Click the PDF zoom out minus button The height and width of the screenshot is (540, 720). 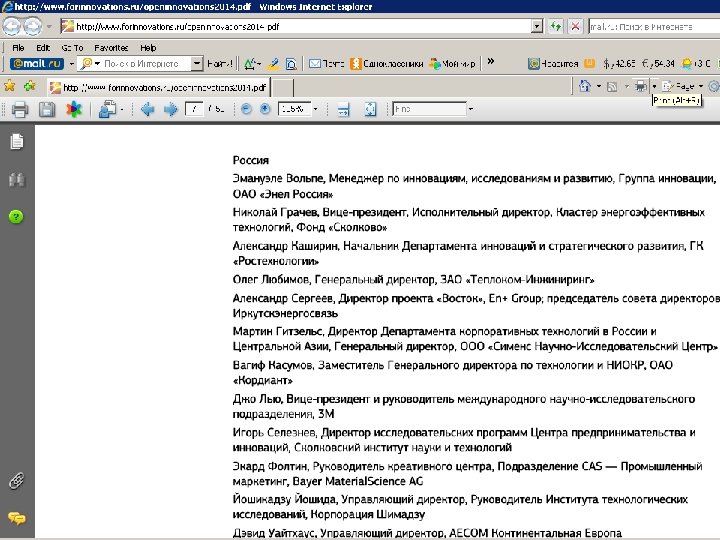247,109
